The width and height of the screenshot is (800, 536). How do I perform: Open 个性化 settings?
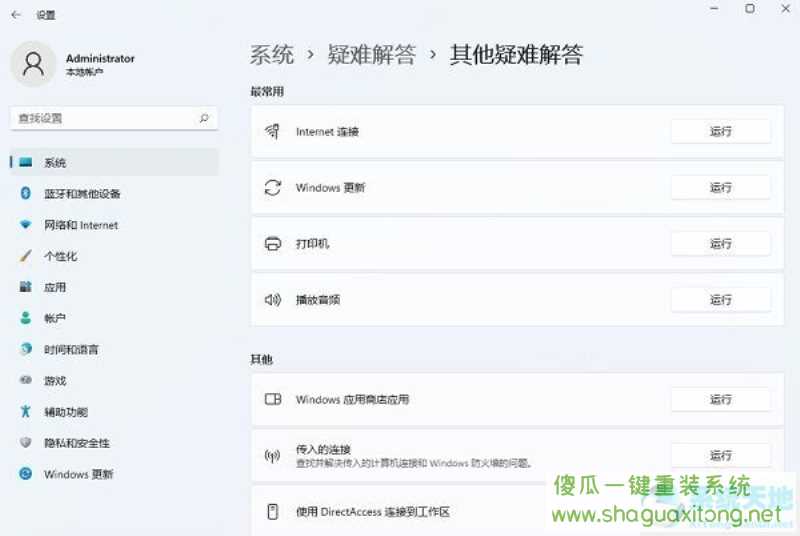pyautogui.click(x=114, y=256)
